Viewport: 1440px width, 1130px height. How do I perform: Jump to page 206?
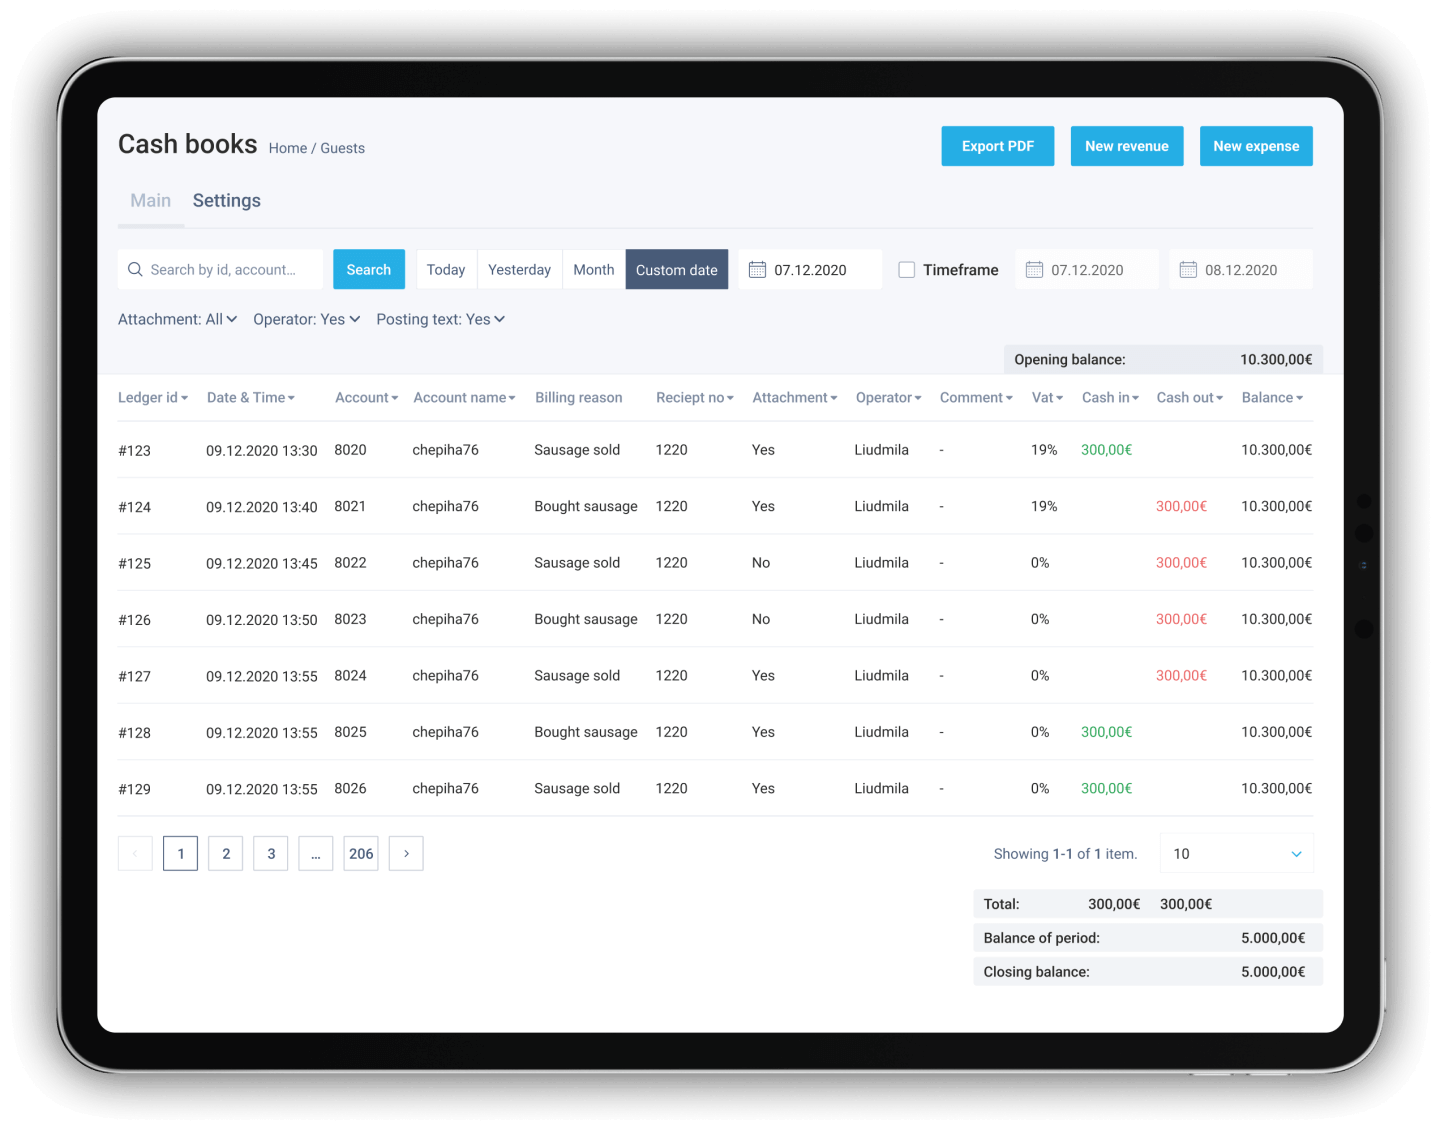[x=361, y=854]
